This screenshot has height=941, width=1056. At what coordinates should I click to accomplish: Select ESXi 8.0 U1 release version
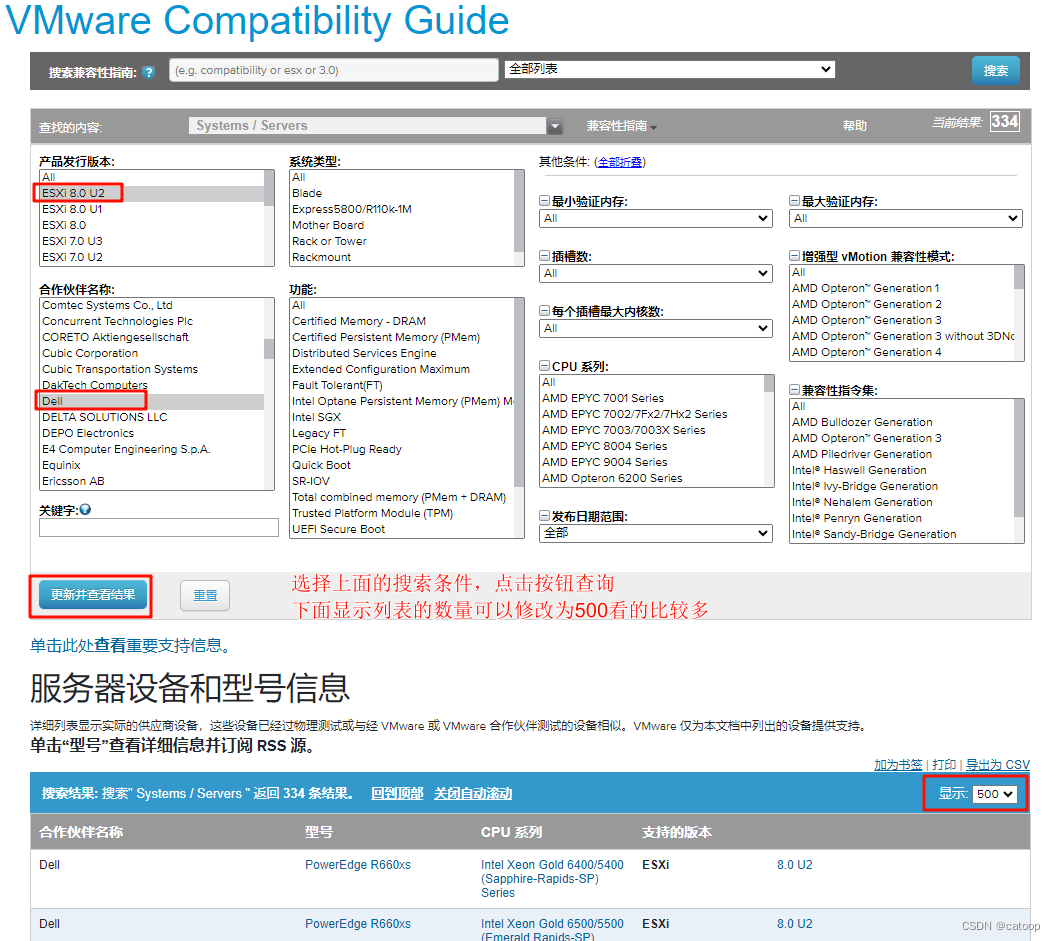pos(152,209)
